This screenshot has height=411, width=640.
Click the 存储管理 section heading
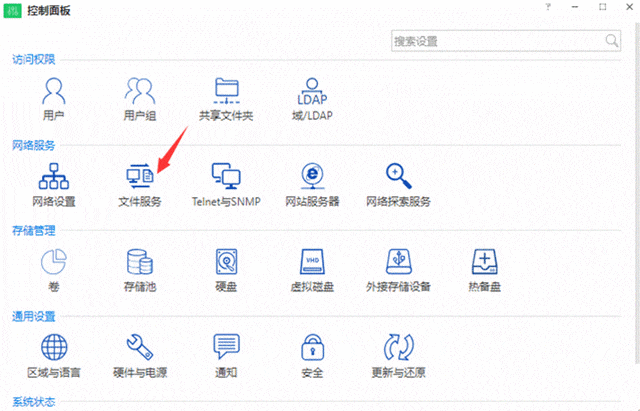tap(33, 231)
